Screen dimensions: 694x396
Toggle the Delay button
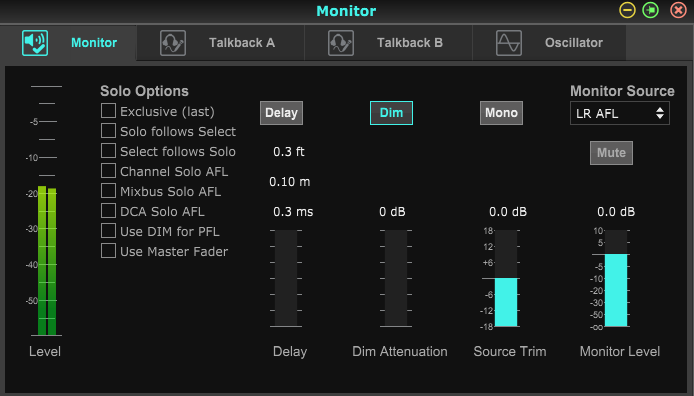[x=281, y=113]
